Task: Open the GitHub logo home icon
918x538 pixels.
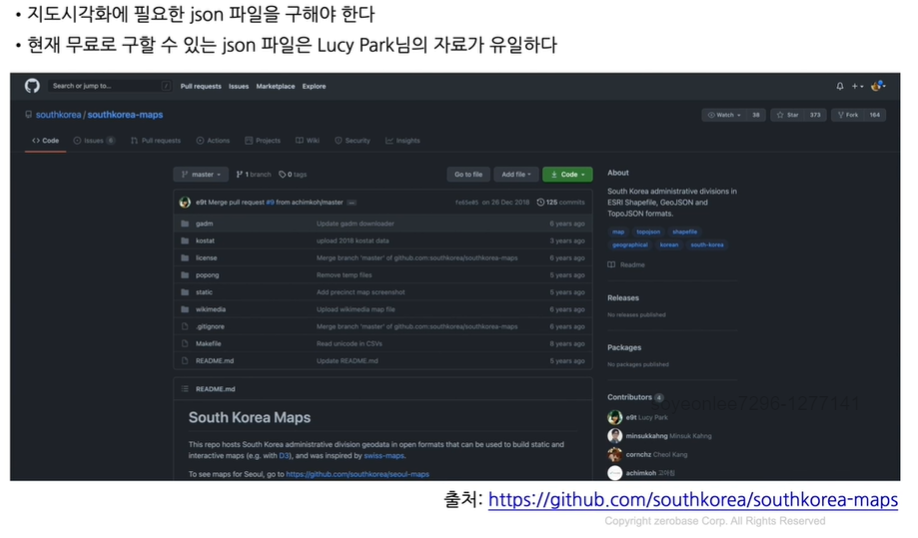Action: (x=32, y=86)
